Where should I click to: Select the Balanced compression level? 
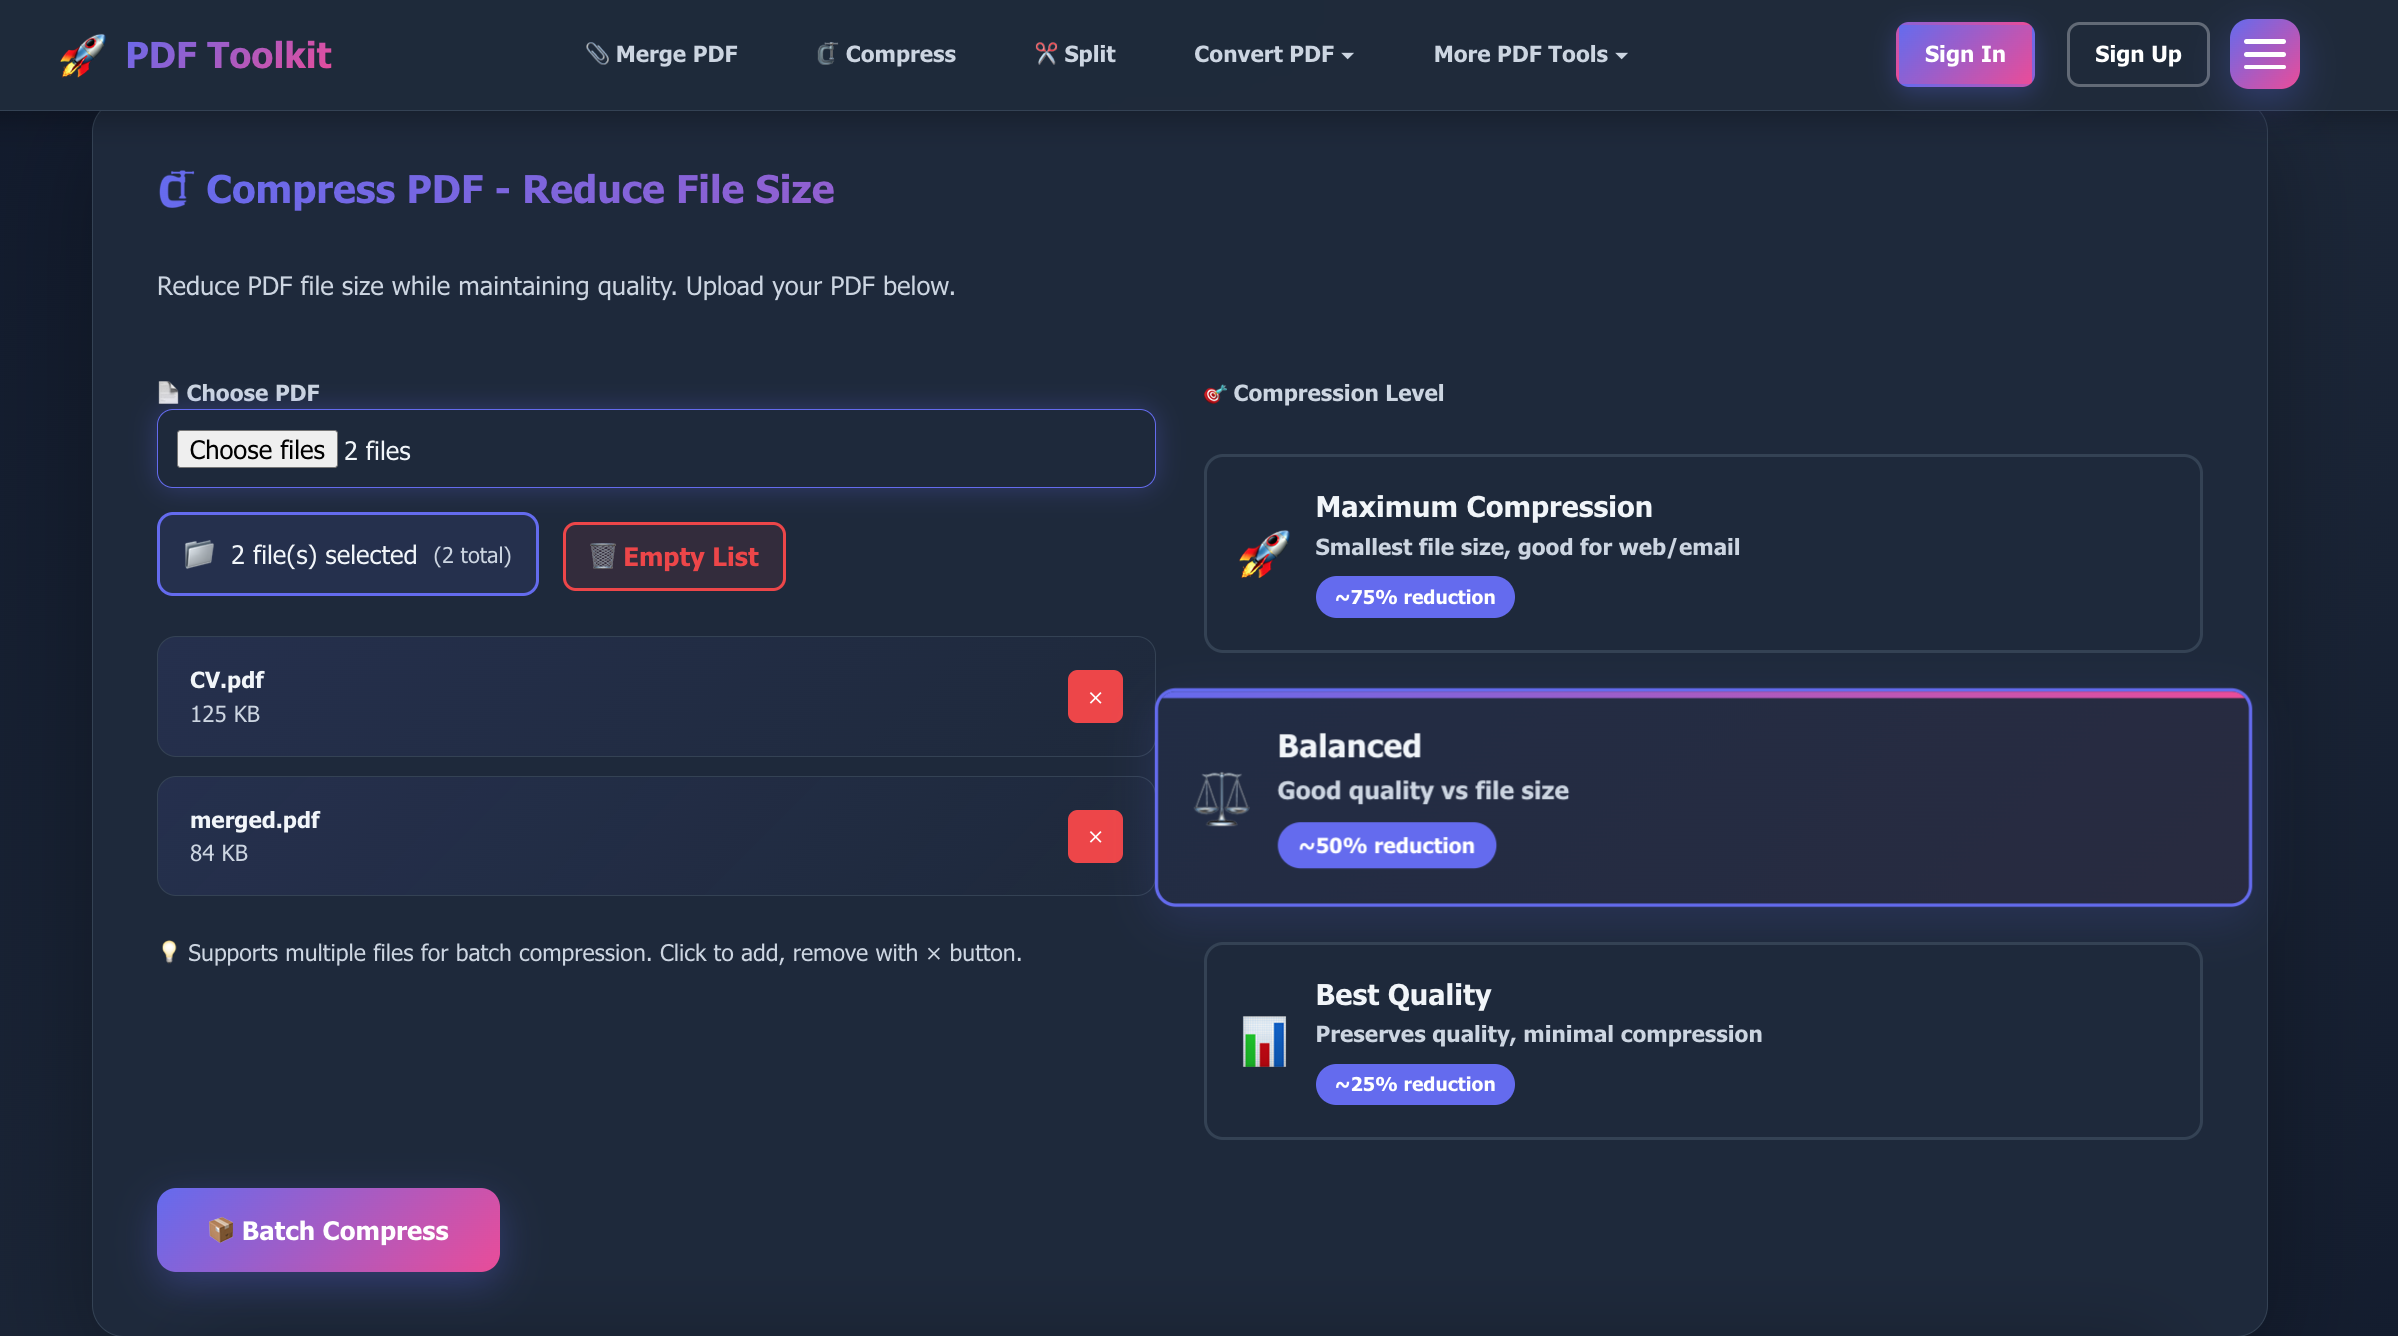[1703, 798]
